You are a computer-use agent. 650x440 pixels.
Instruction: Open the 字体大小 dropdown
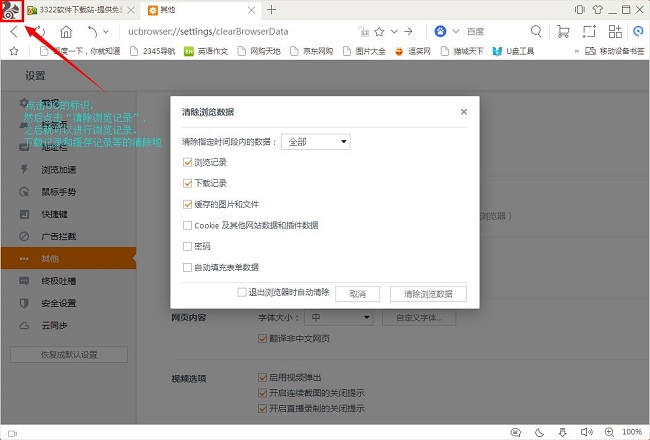340,318
